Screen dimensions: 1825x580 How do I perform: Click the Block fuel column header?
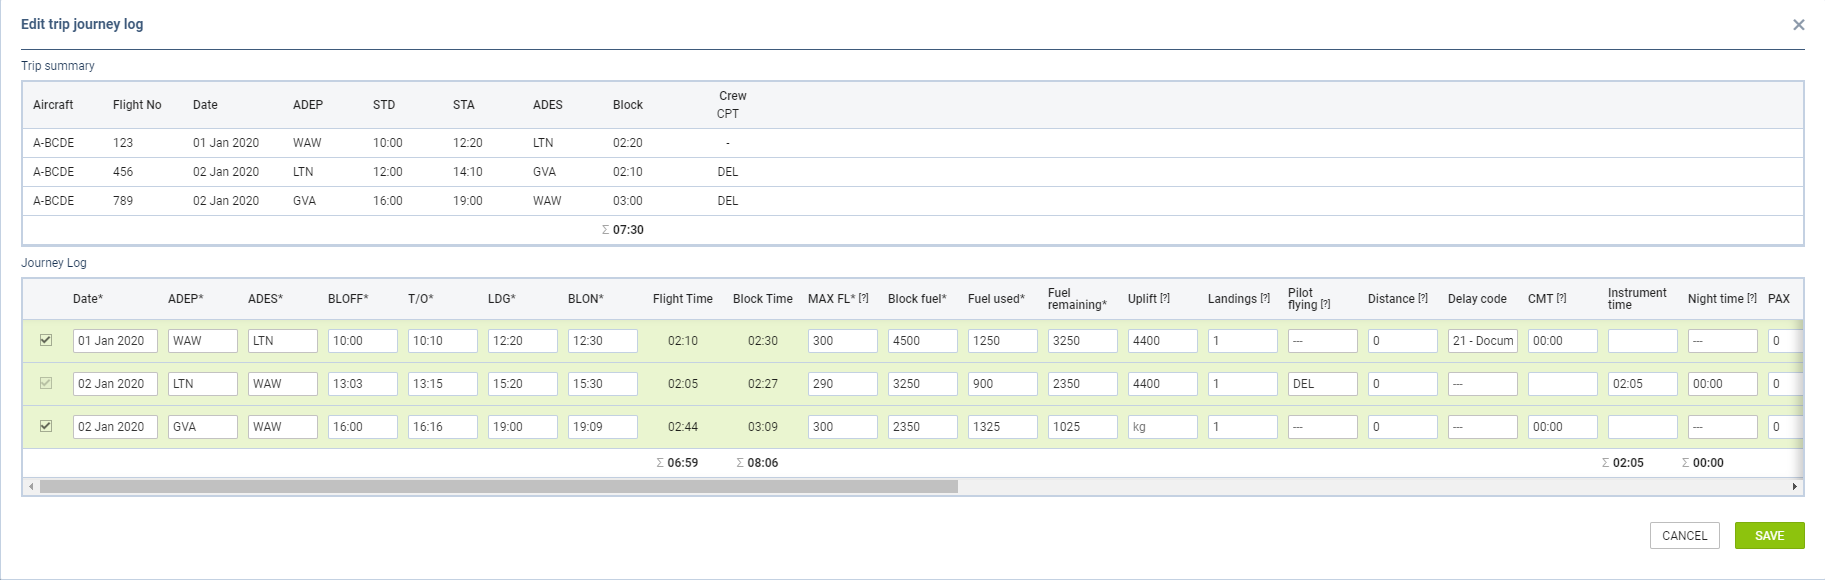pyautogui.click(x=917, y=299)
